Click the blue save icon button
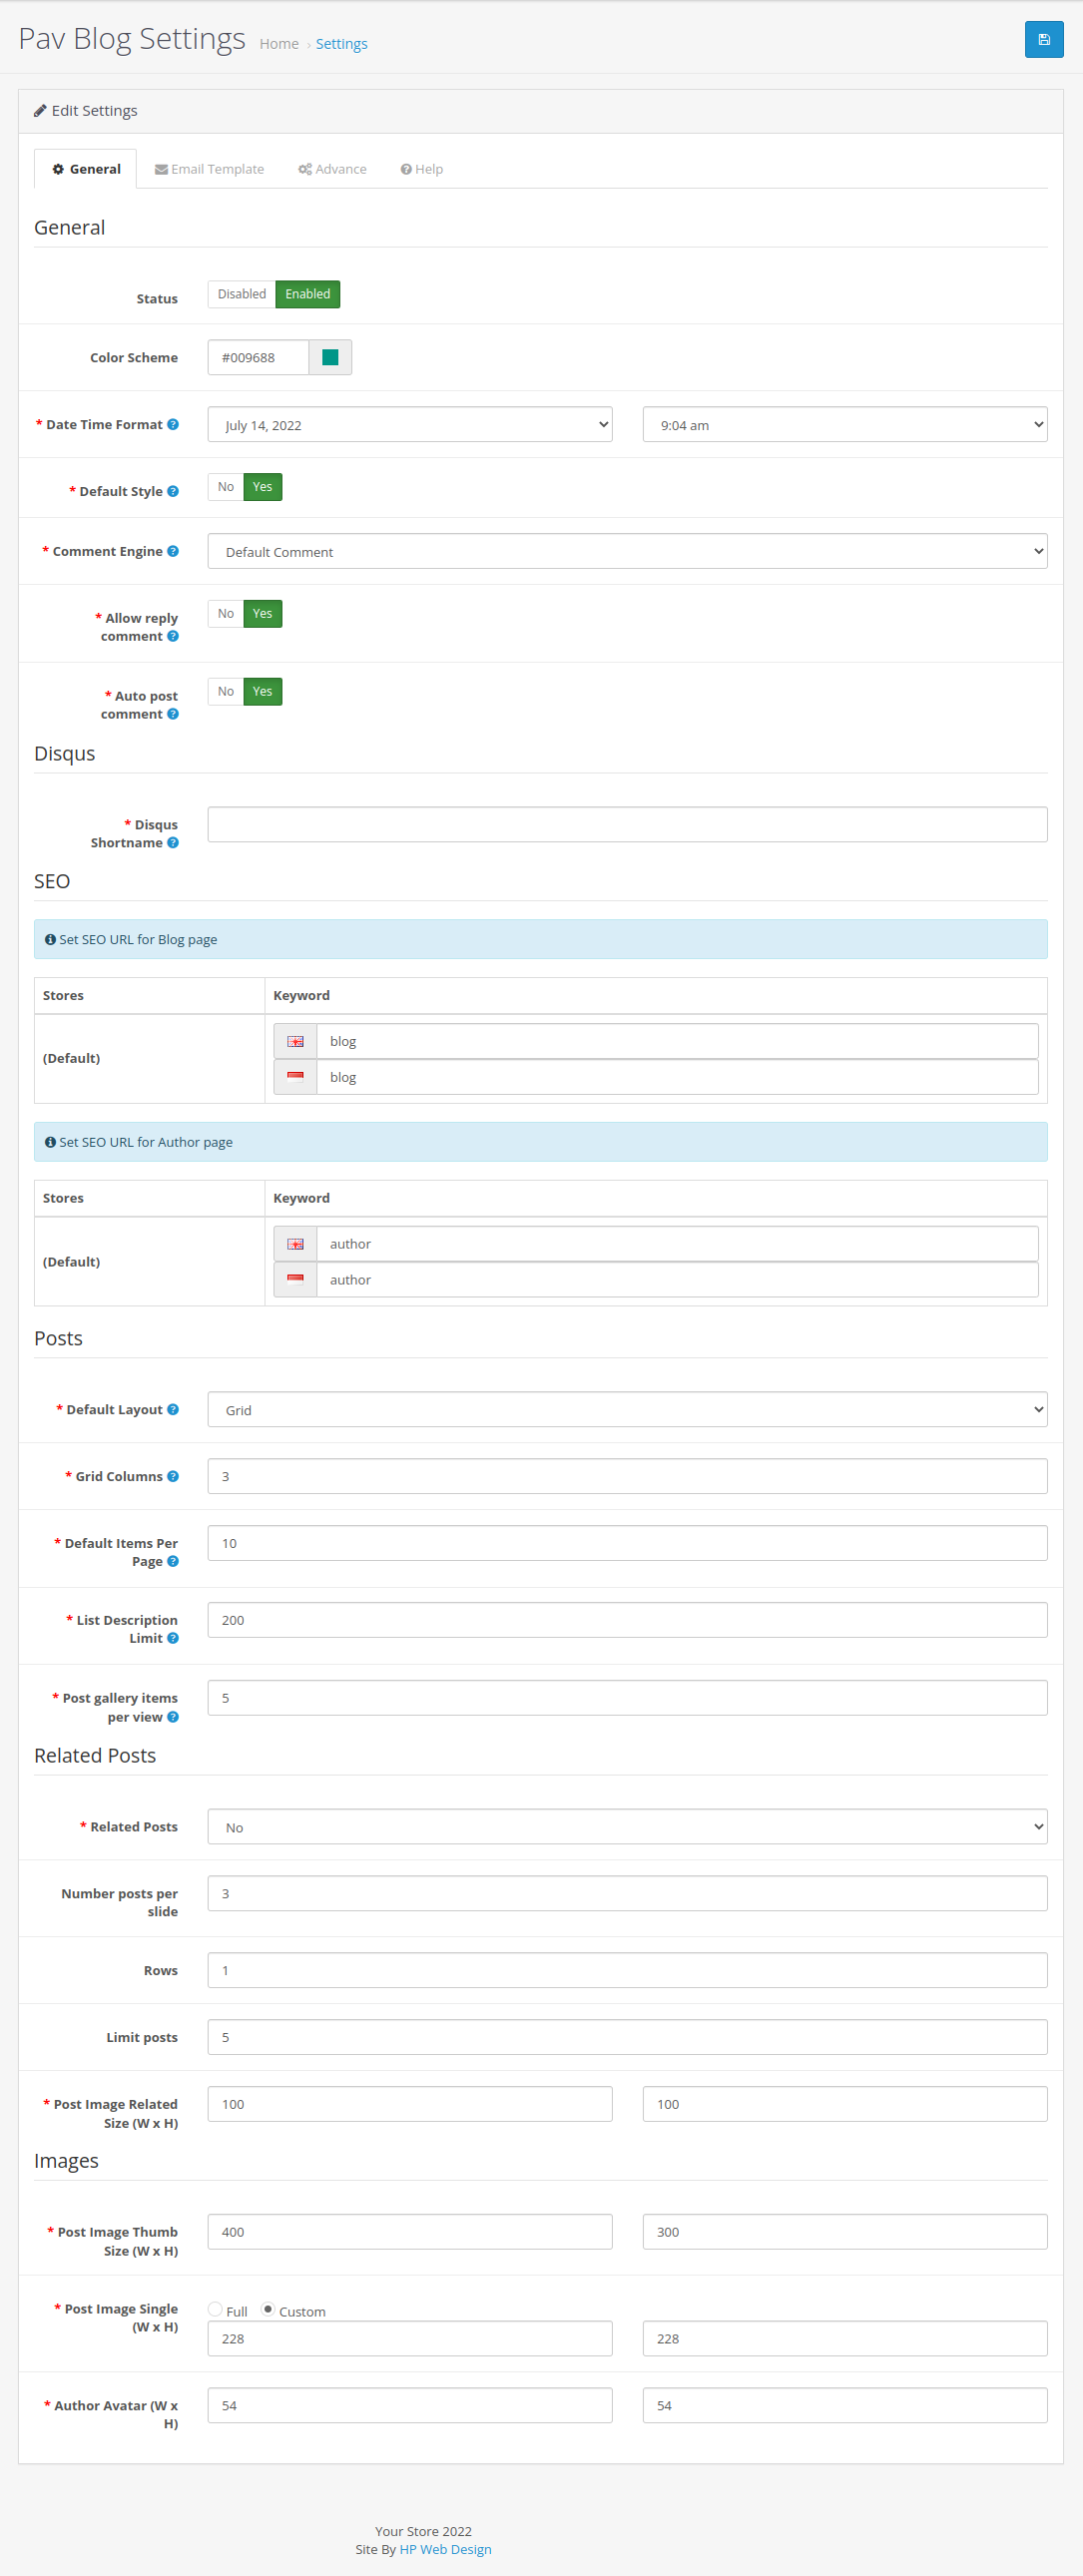This screenshot has width=1083, height=2576. pos(1043,40)
